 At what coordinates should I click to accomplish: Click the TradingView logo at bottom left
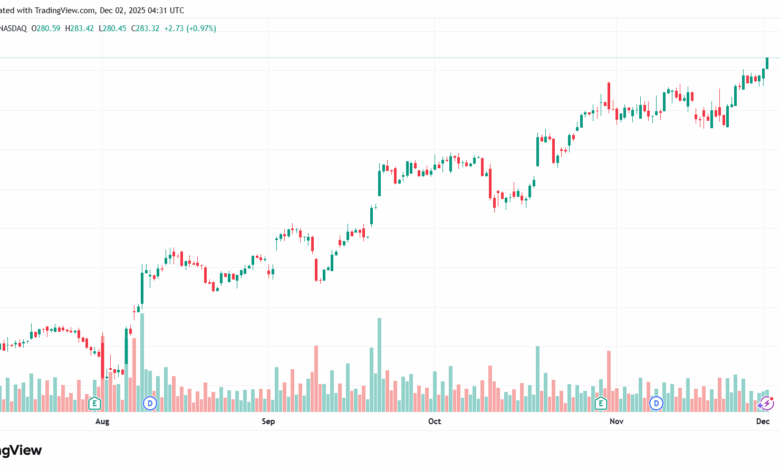tap(20, 450)
